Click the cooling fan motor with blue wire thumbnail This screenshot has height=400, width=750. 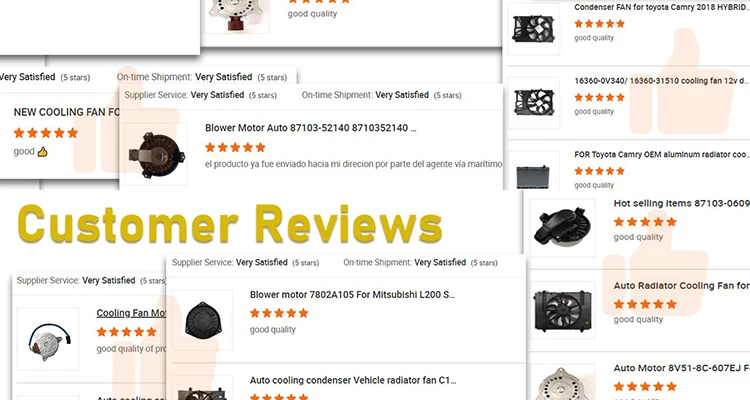point(48,339)
